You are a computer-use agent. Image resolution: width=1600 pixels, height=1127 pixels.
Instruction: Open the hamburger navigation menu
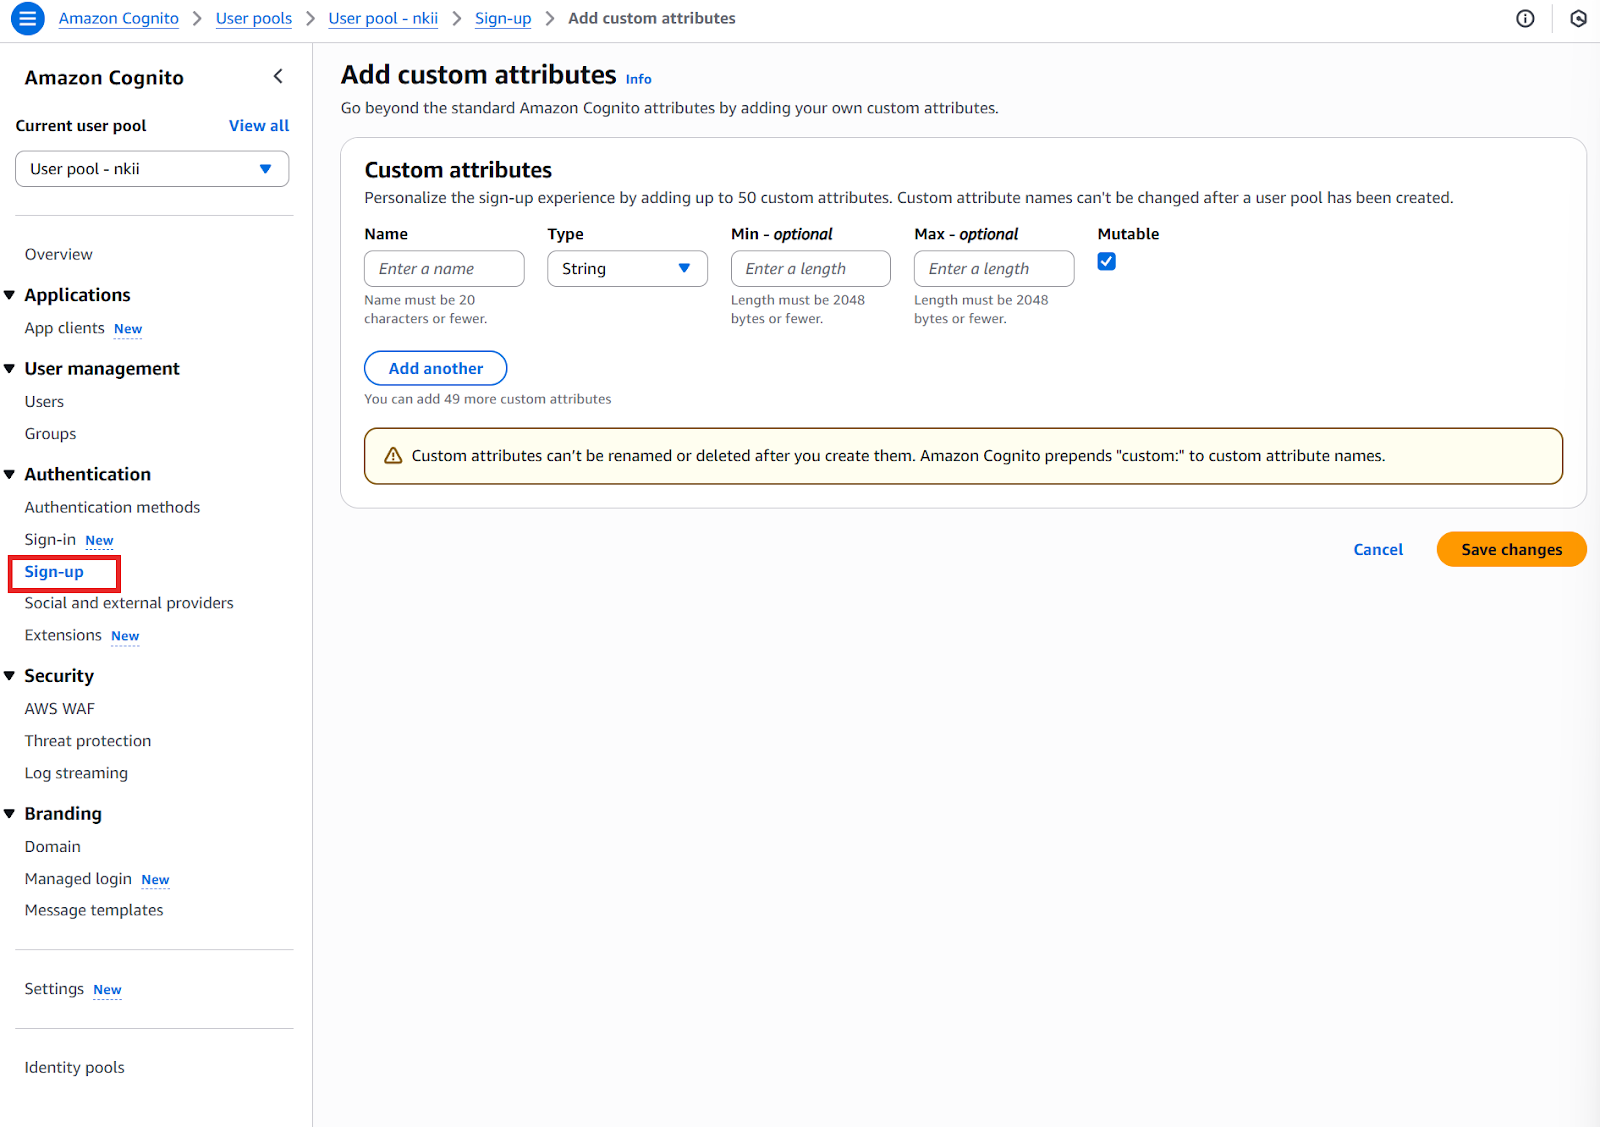coord(27,18)
